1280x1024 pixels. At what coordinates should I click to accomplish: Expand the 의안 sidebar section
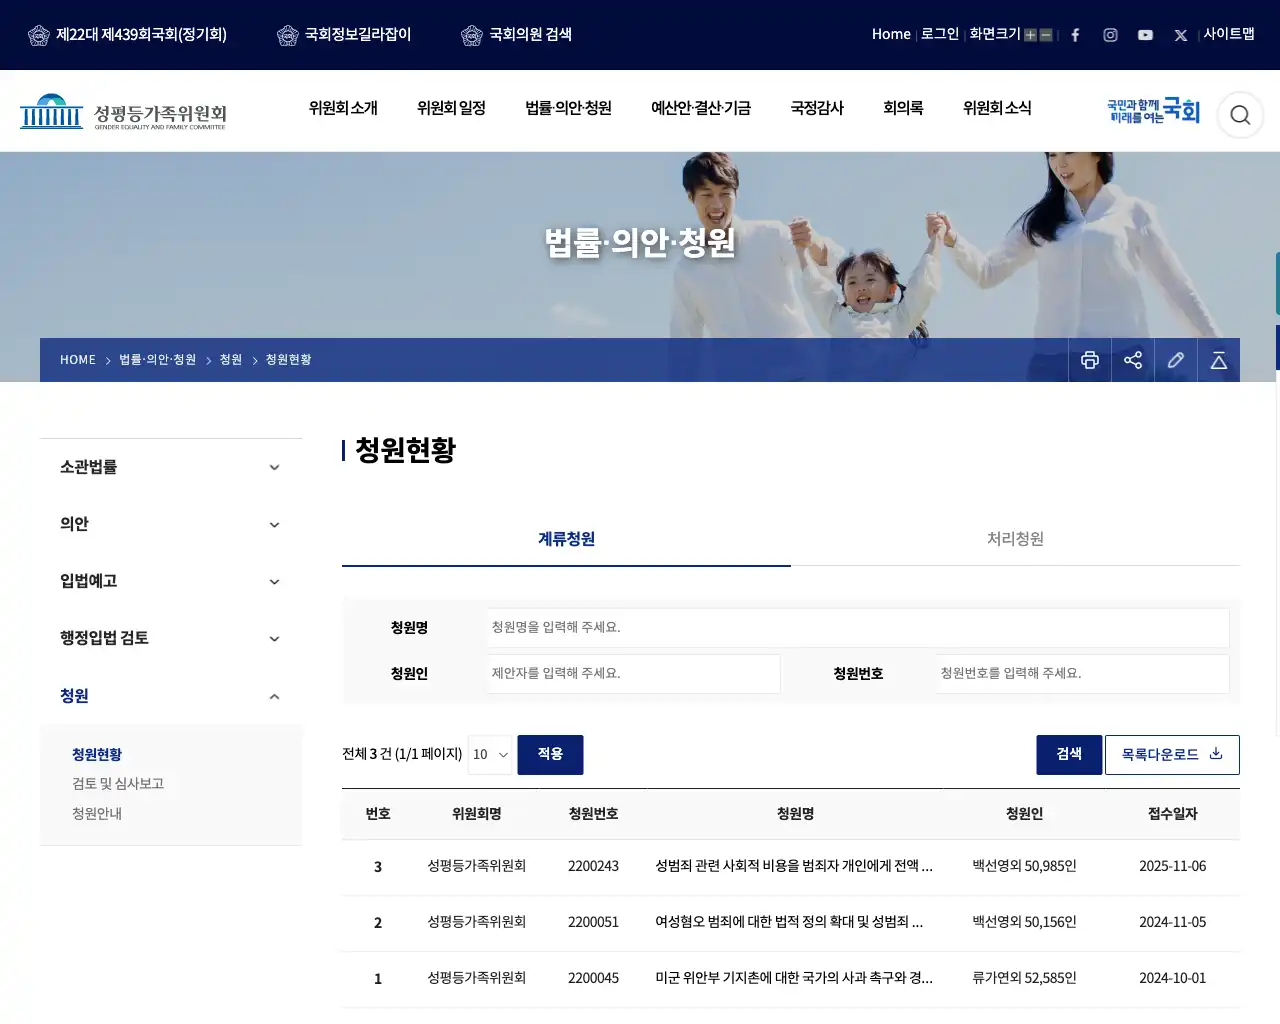[171, 524]
